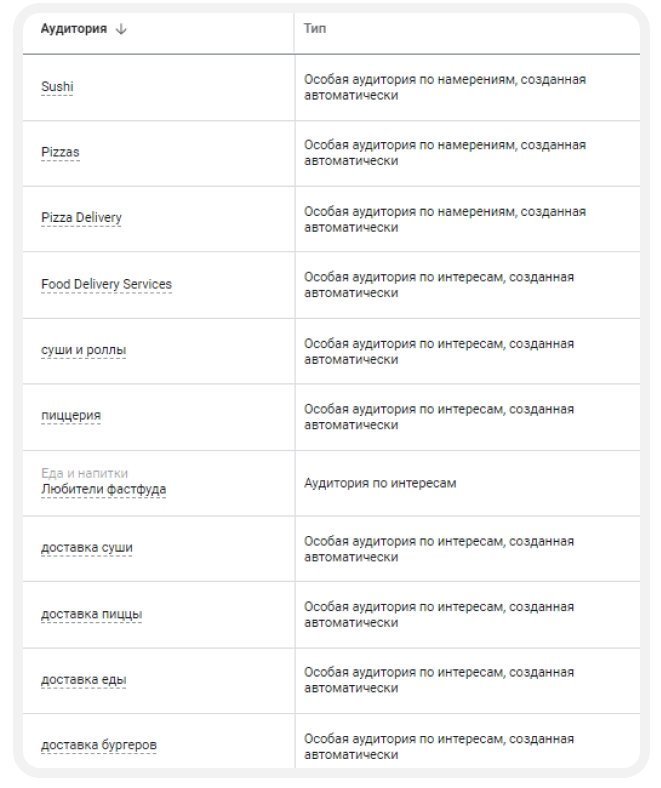This screenshot has width=661, height=788.
Task: Click the суши и роллы audience
Action: [x=83, y=350]
